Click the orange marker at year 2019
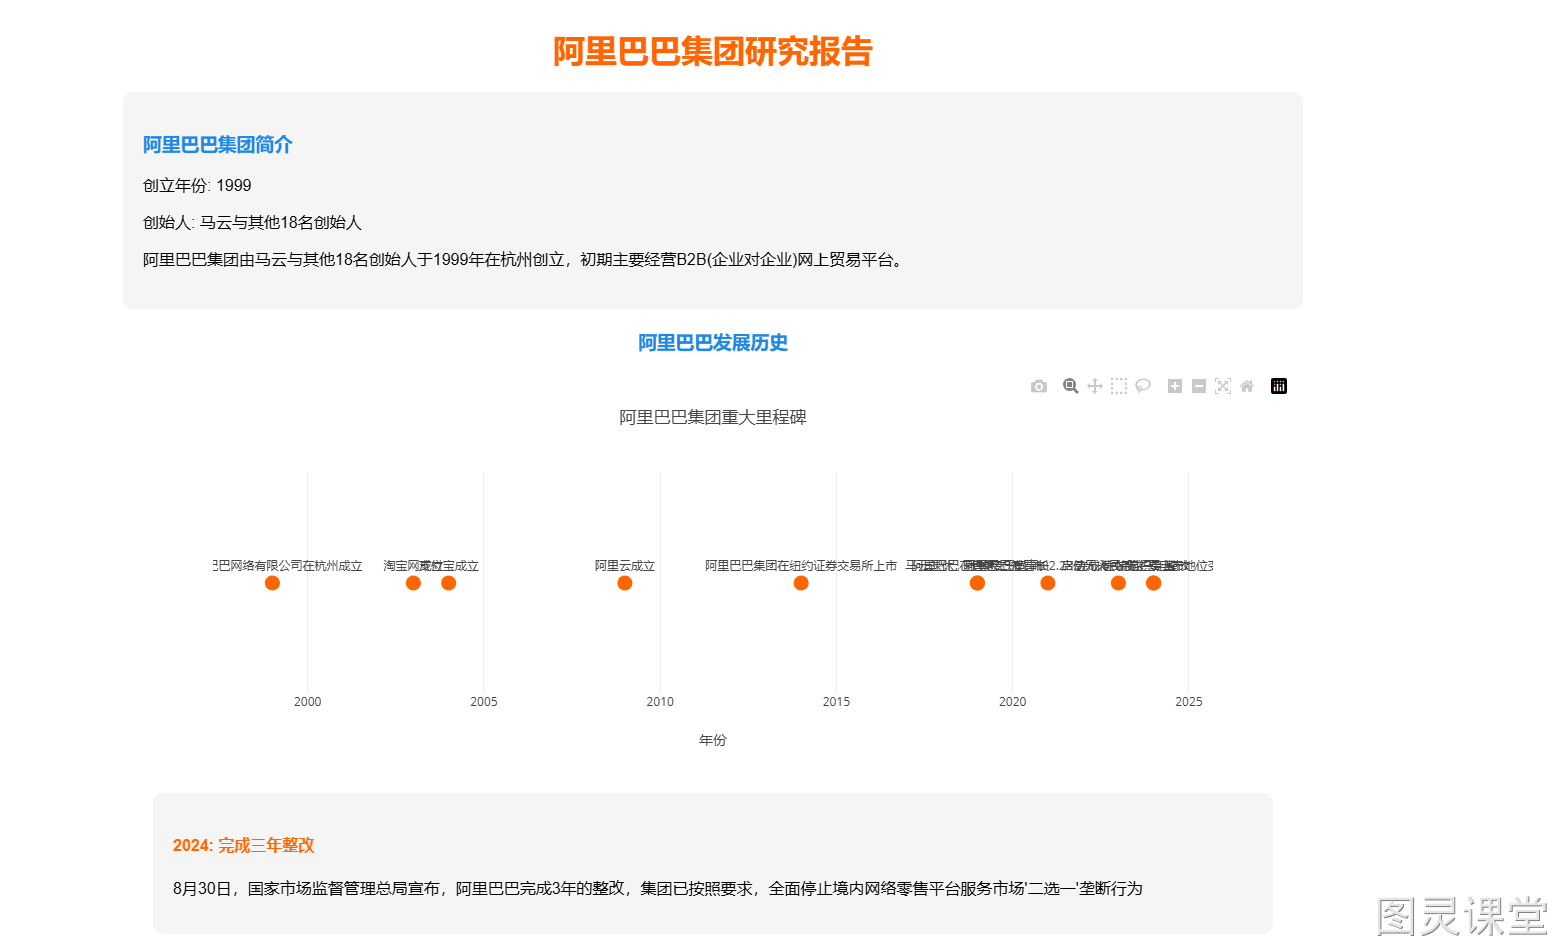This screenshot has width=1556, height=946. click(977, 583)
